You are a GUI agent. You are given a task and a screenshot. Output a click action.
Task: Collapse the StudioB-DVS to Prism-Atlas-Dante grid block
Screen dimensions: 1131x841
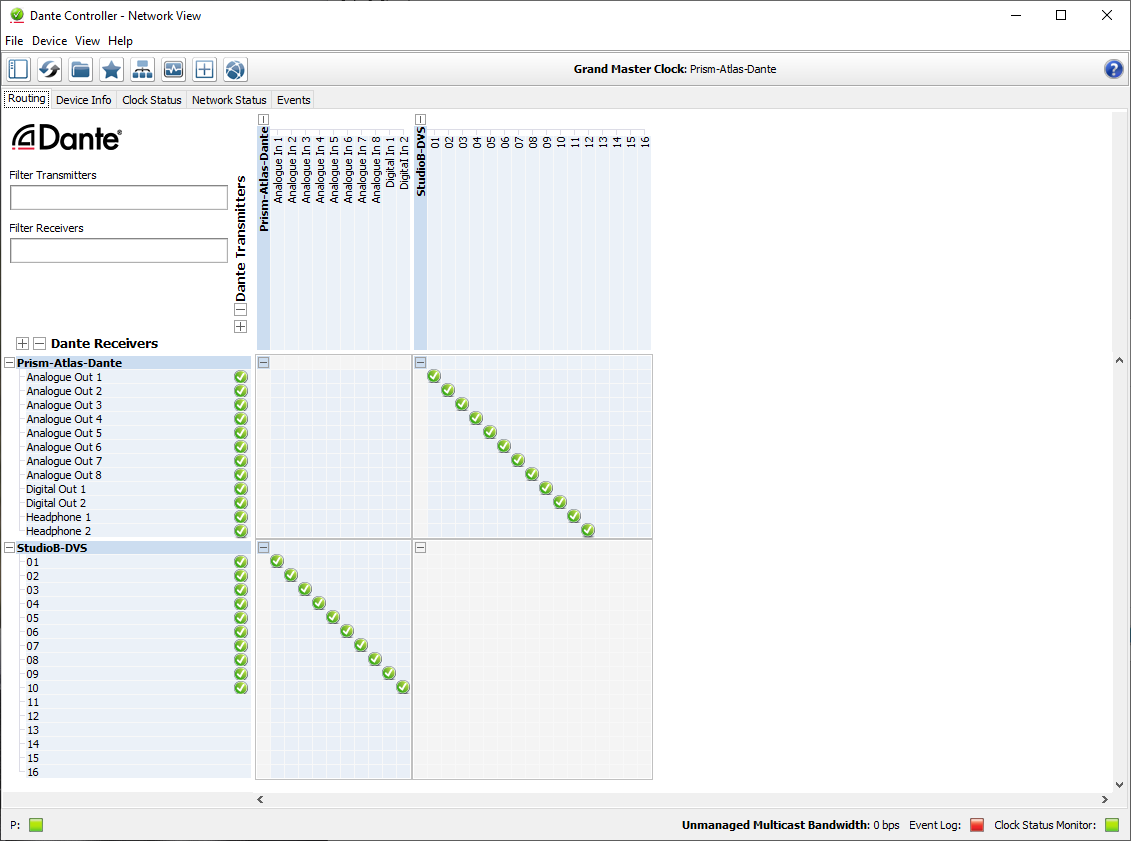coord(421,363)
